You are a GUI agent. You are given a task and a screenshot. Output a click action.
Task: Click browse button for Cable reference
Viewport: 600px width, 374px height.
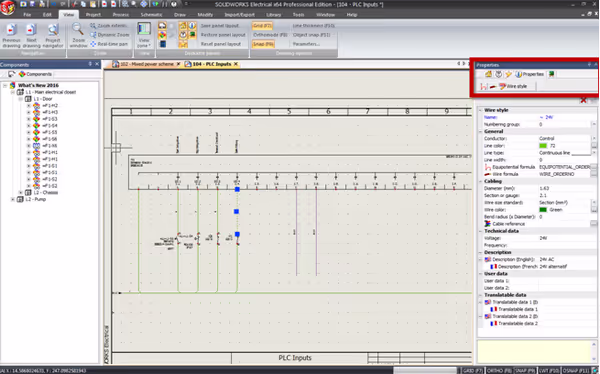tap(594, 224)
